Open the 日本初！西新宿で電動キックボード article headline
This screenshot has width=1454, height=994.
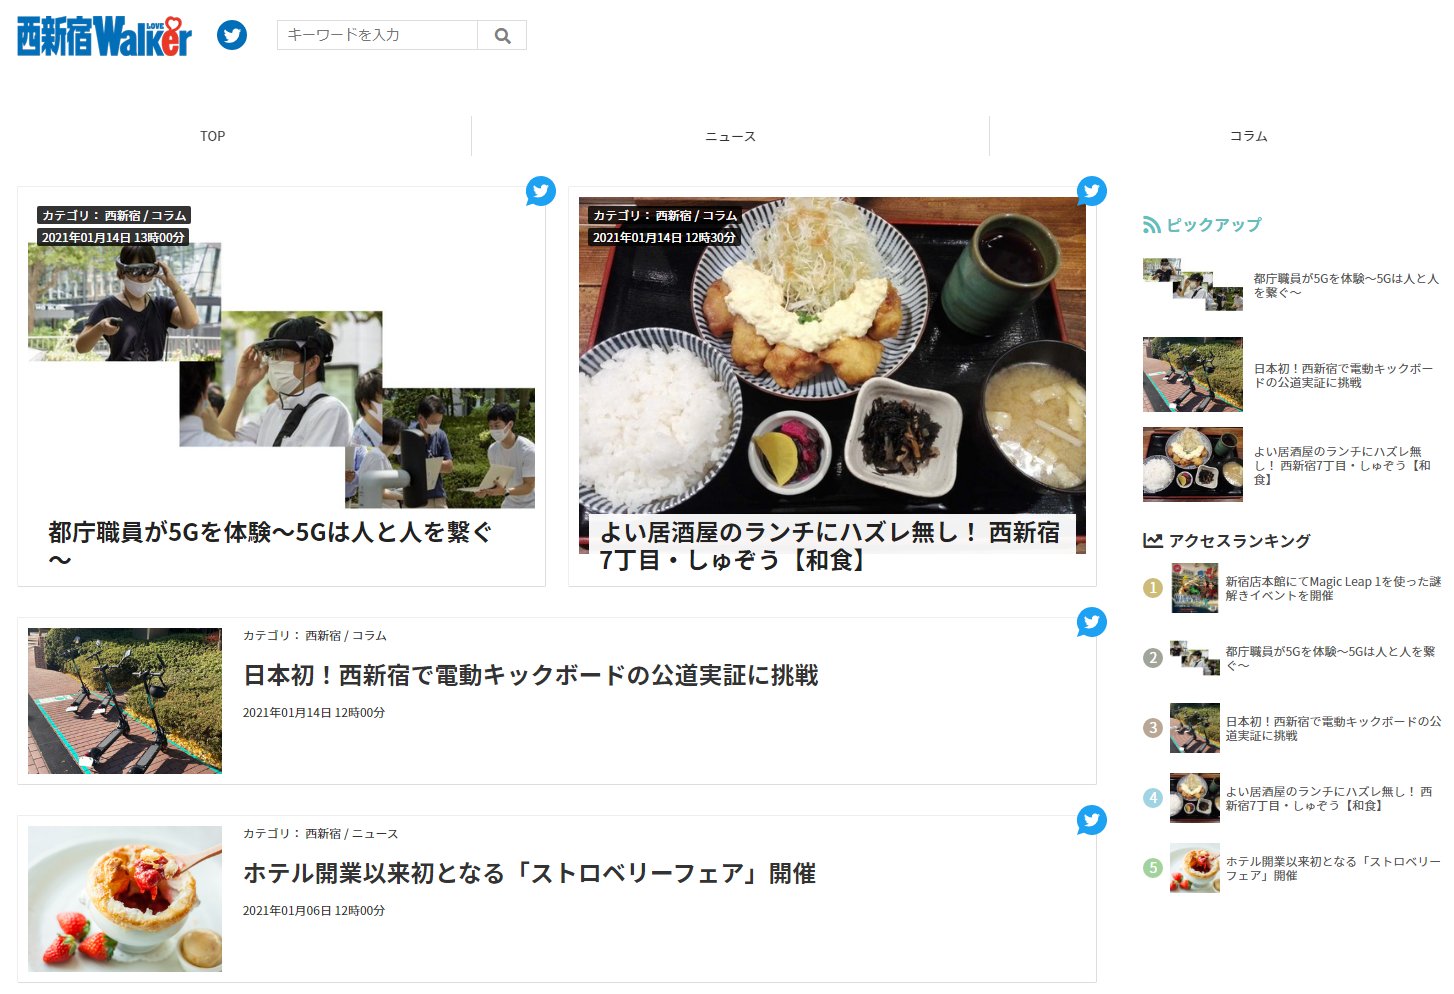click(x=530, y=676)
